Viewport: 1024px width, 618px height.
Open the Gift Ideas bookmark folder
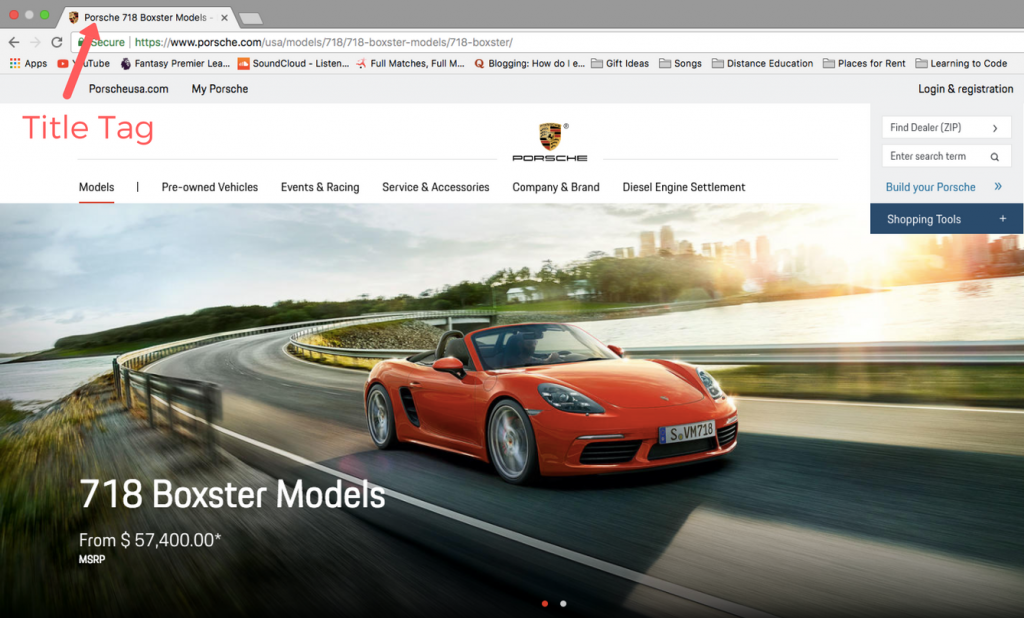click(x=620, y=63)
